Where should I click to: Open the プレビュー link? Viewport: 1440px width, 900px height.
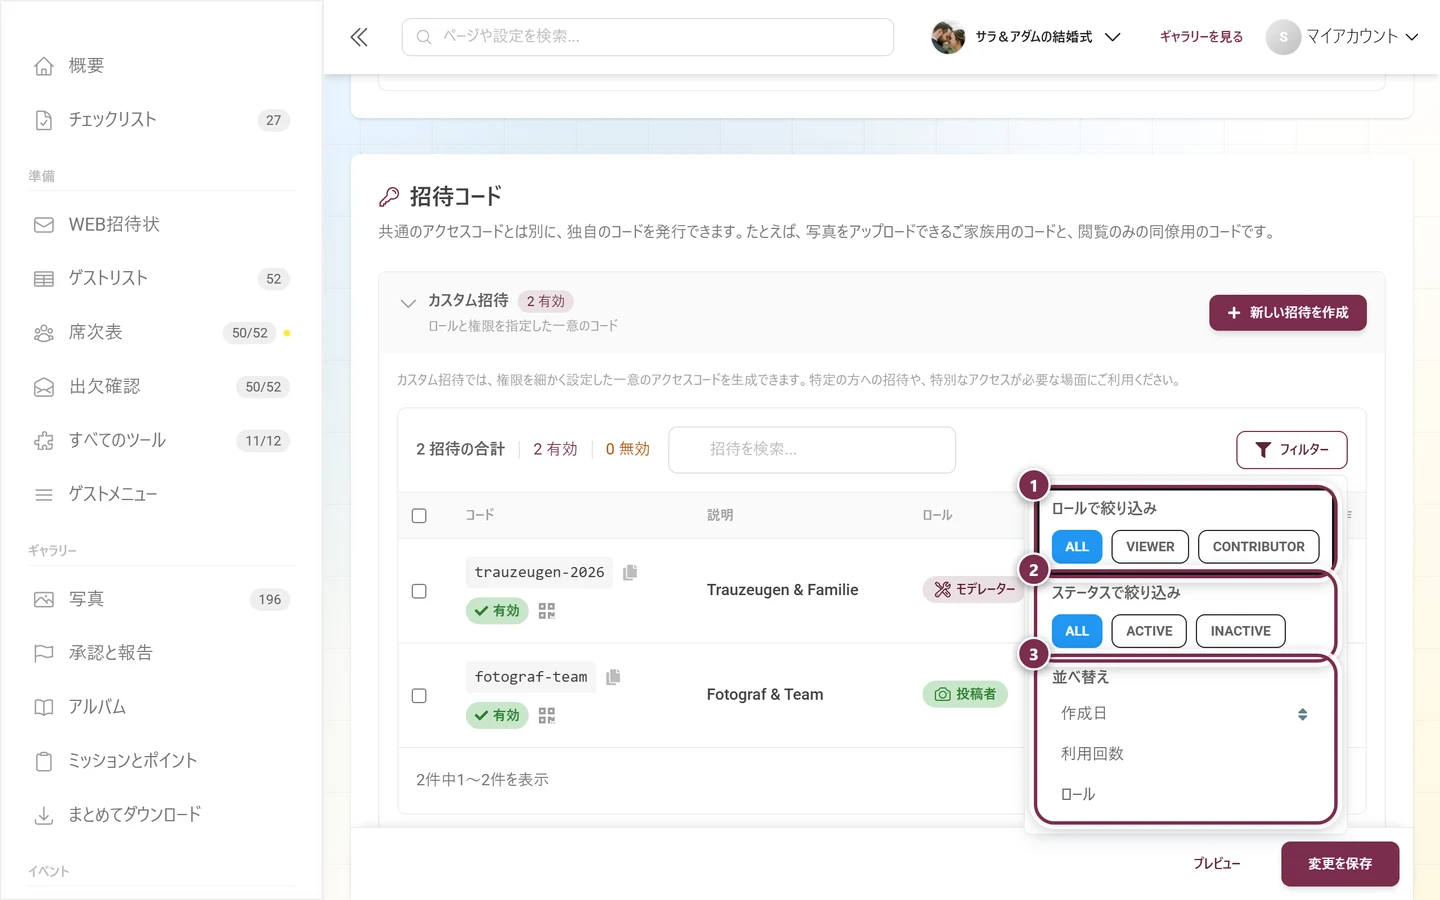coord(1216,864)
